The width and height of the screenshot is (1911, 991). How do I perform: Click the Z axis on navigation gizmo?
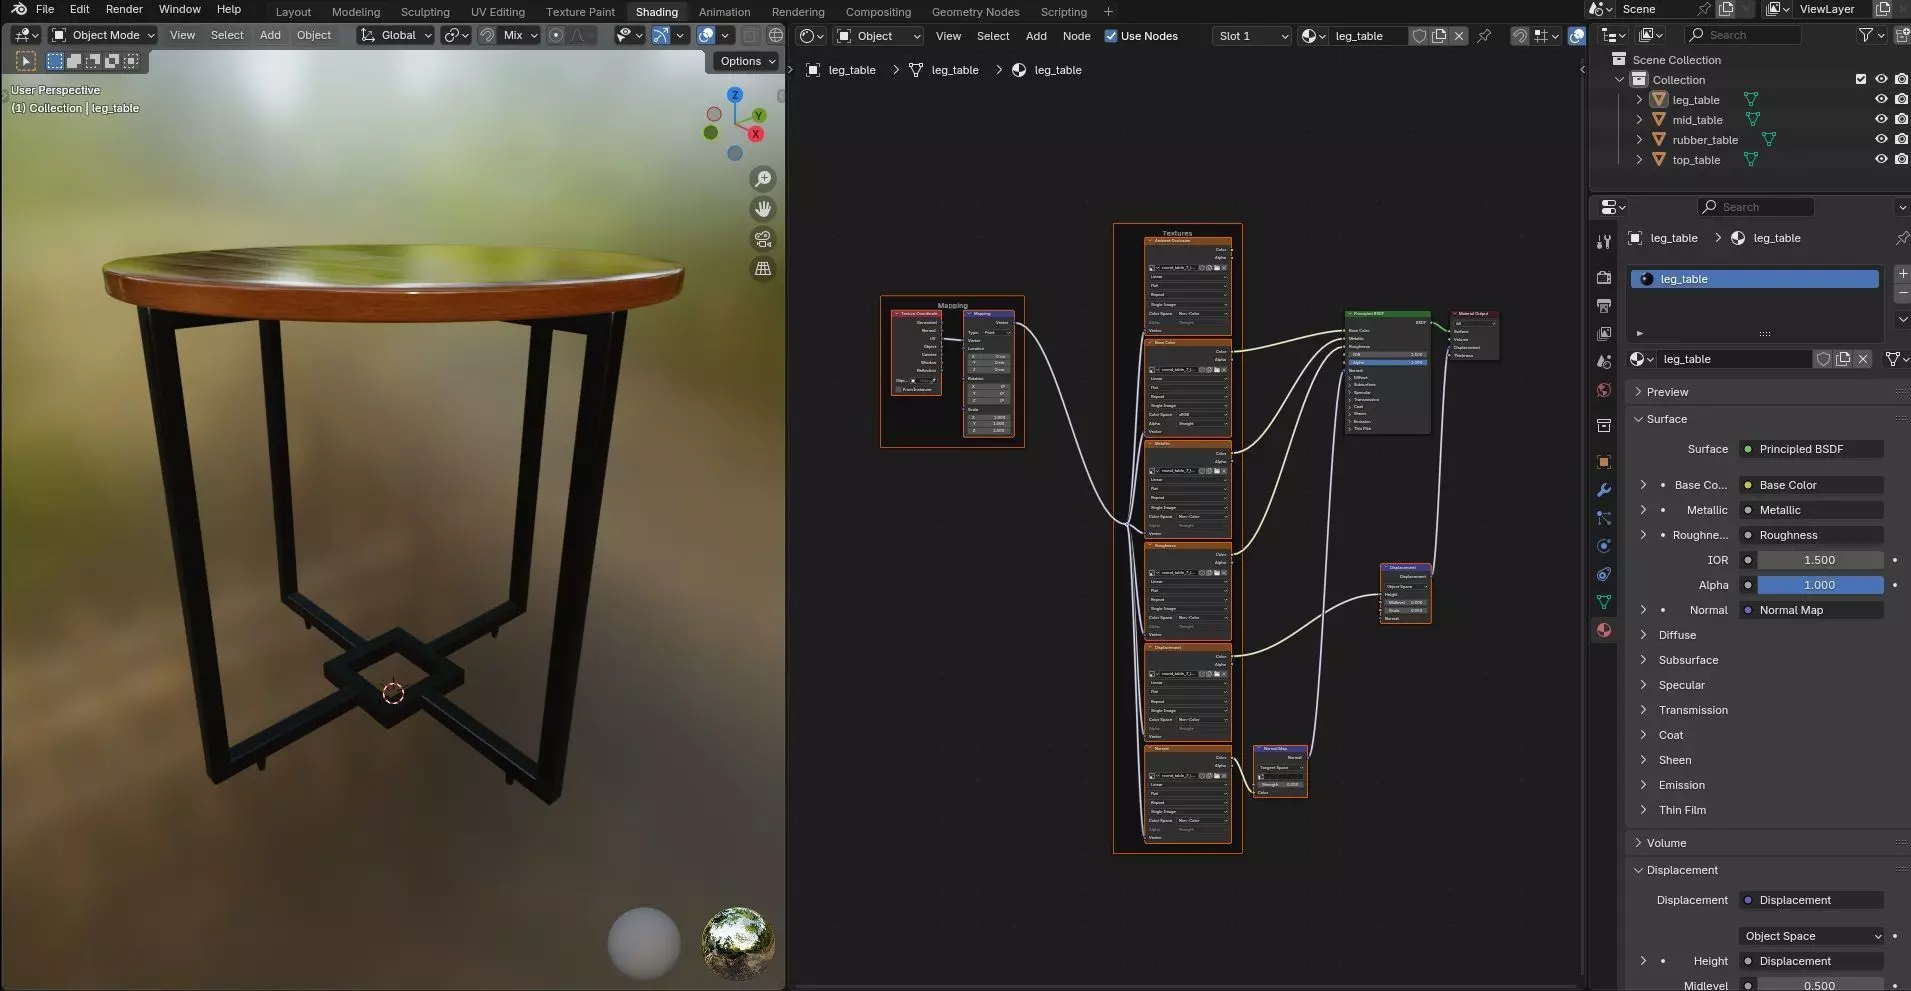[735, 95]
